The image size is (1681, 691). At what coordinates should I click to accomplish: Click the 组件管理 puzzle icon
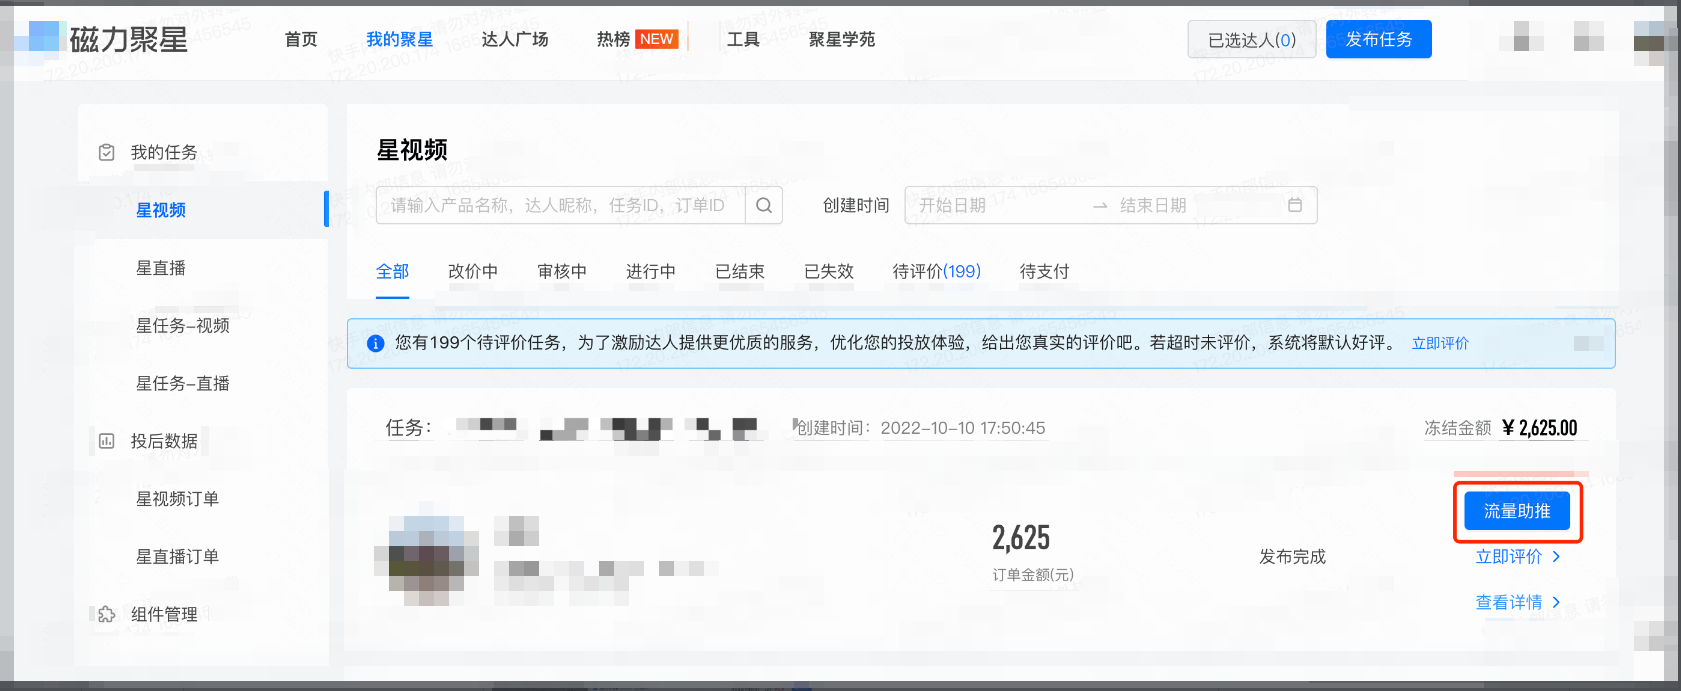tap(107, 614)
